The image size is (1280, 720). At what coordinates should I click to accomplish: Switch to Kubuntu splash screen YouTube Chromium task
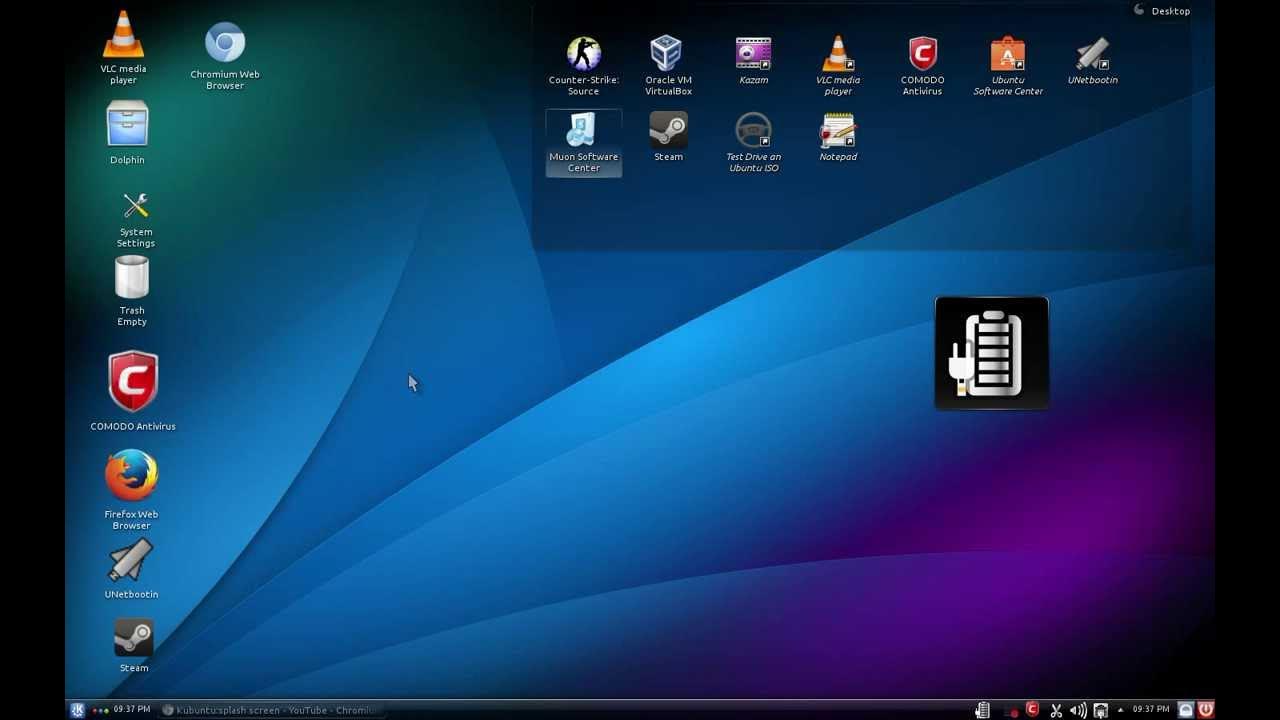coord(271,710)
